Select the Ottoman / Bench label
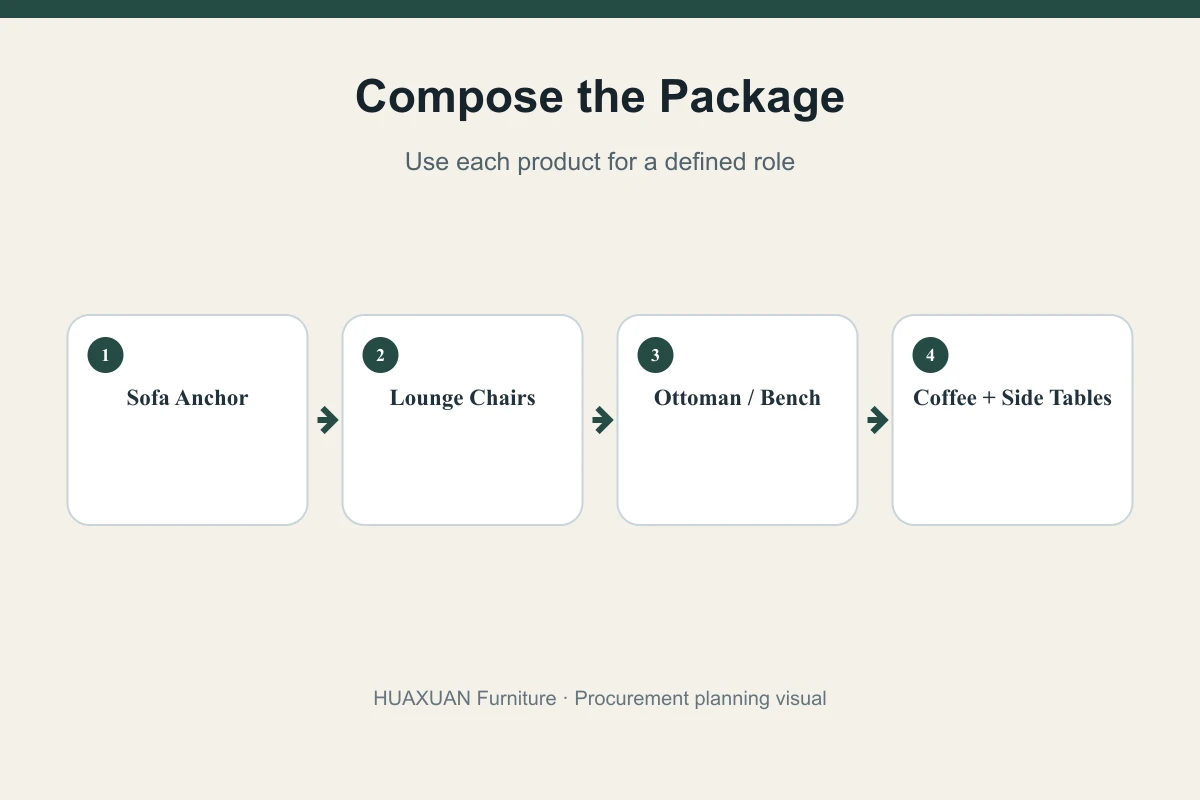This screenshot has height=800, width=1200. pos(737,398)
